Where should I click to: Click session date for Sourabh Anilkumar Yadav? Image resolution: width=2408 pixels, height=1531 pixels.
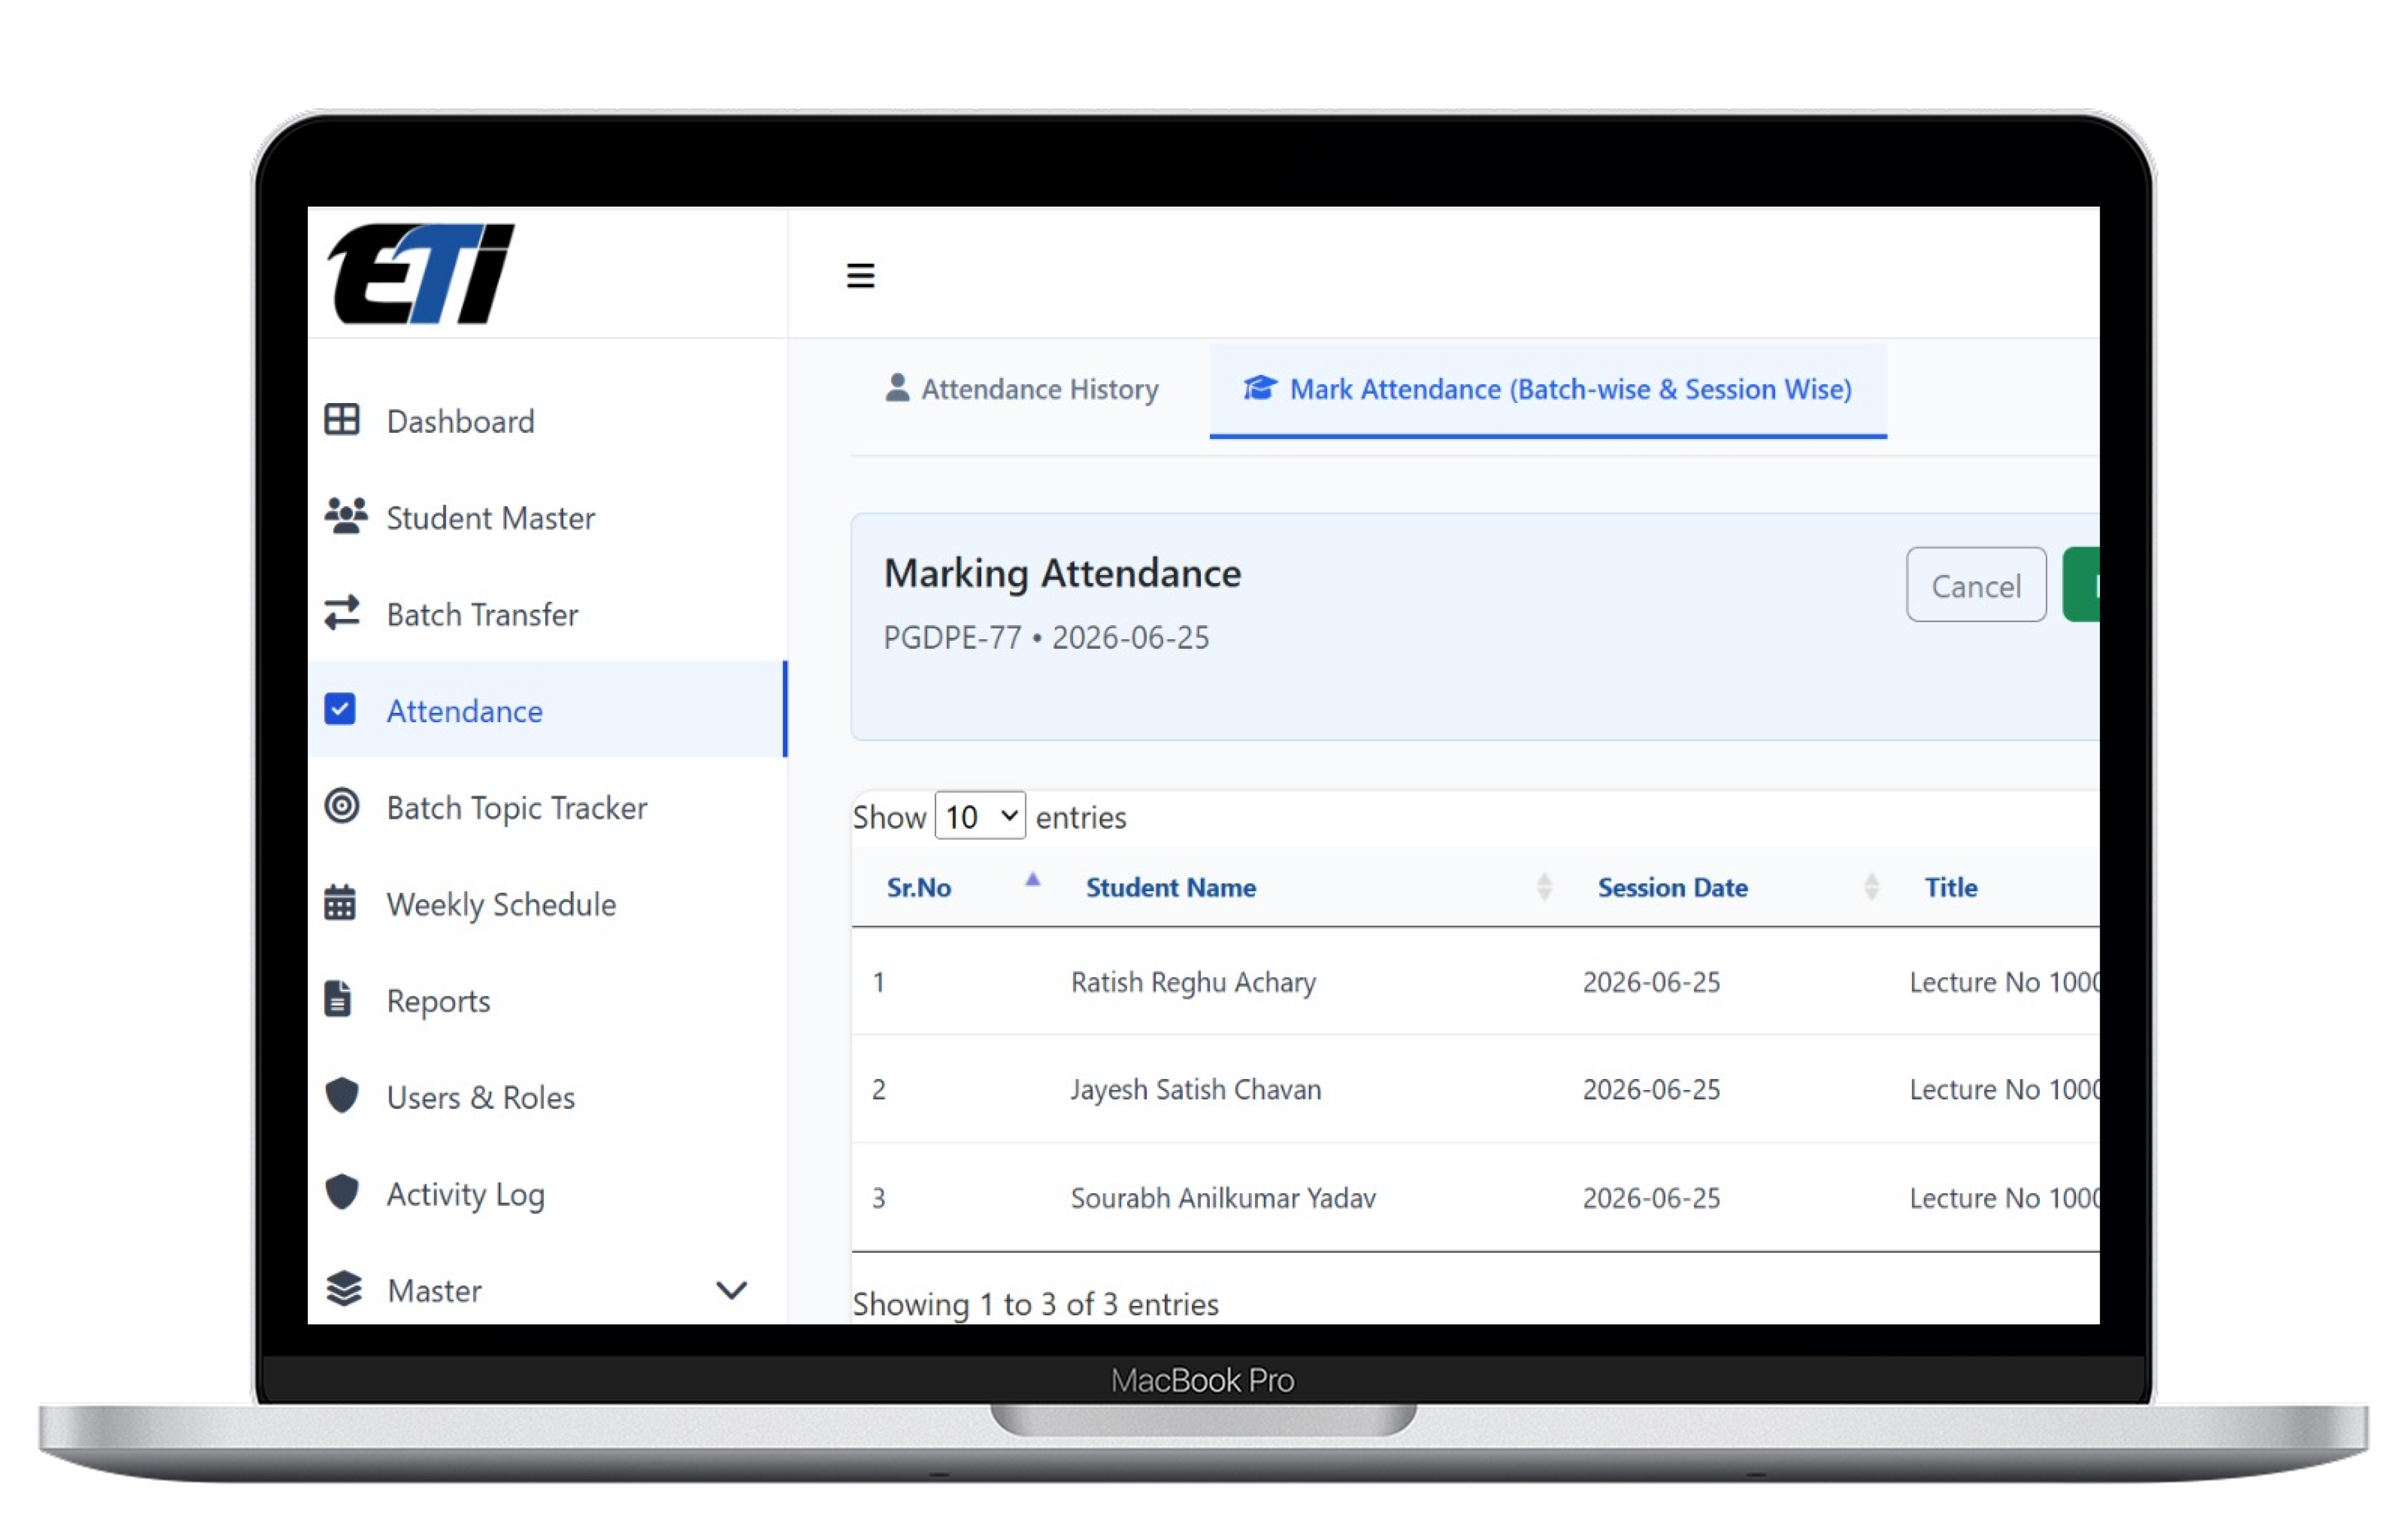1651,1198
